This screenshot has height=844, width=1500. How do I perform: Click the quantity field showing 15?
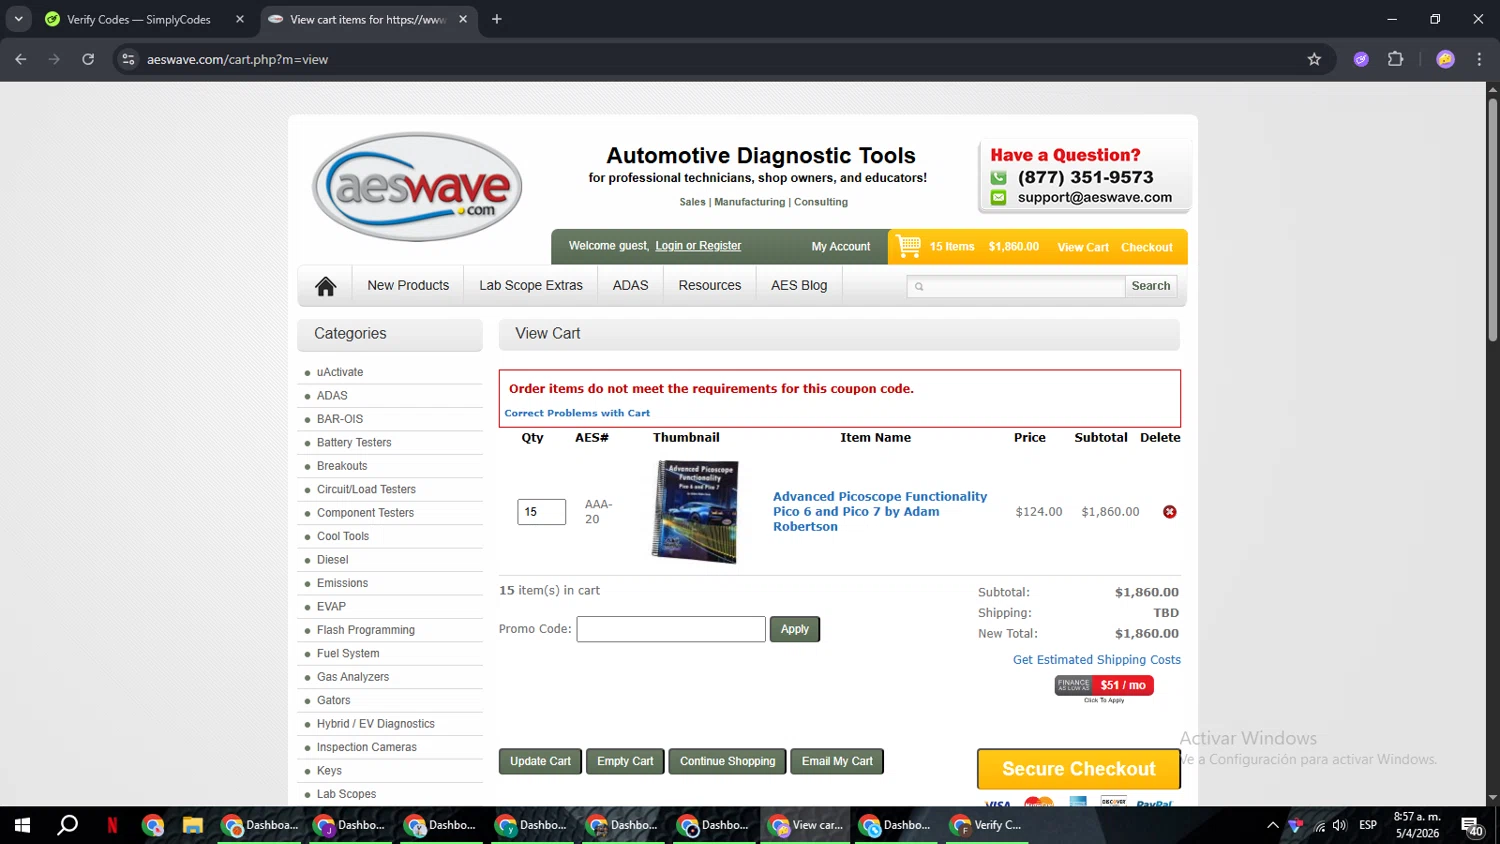pos(541,512)
